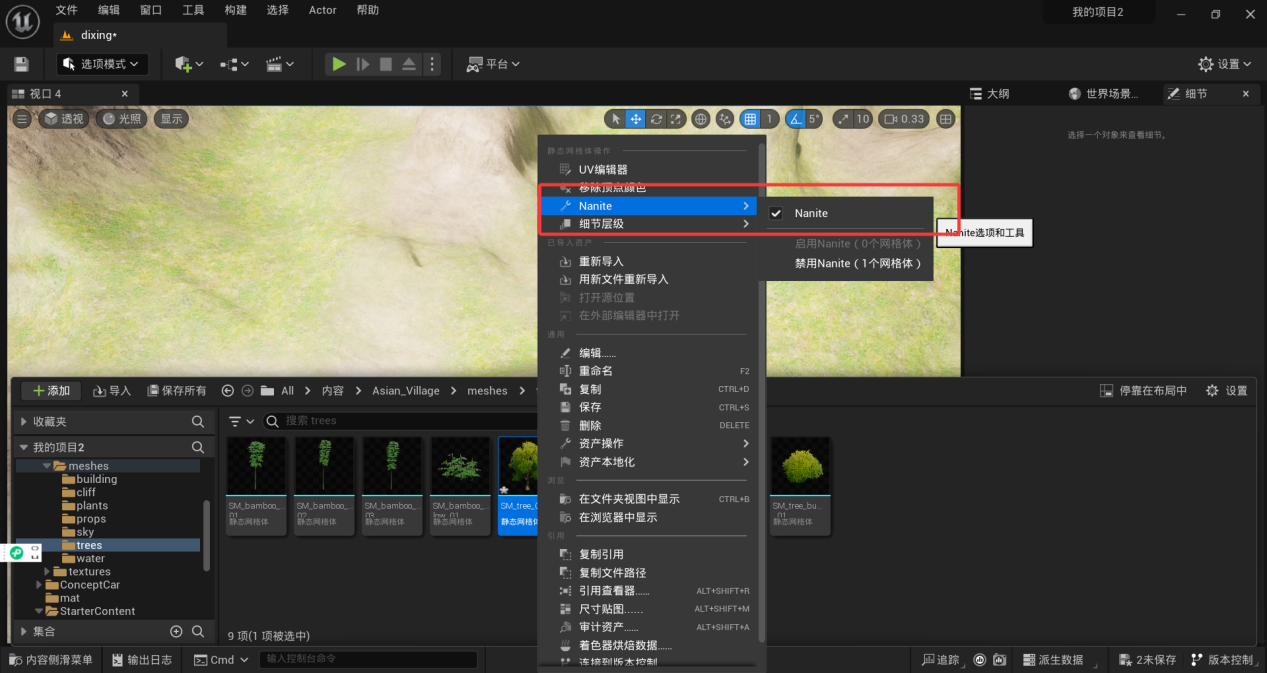This screenshot has height=673, width=1267.
Task: Click the viewport layout maximize grid icon
Action: [946, 119]
